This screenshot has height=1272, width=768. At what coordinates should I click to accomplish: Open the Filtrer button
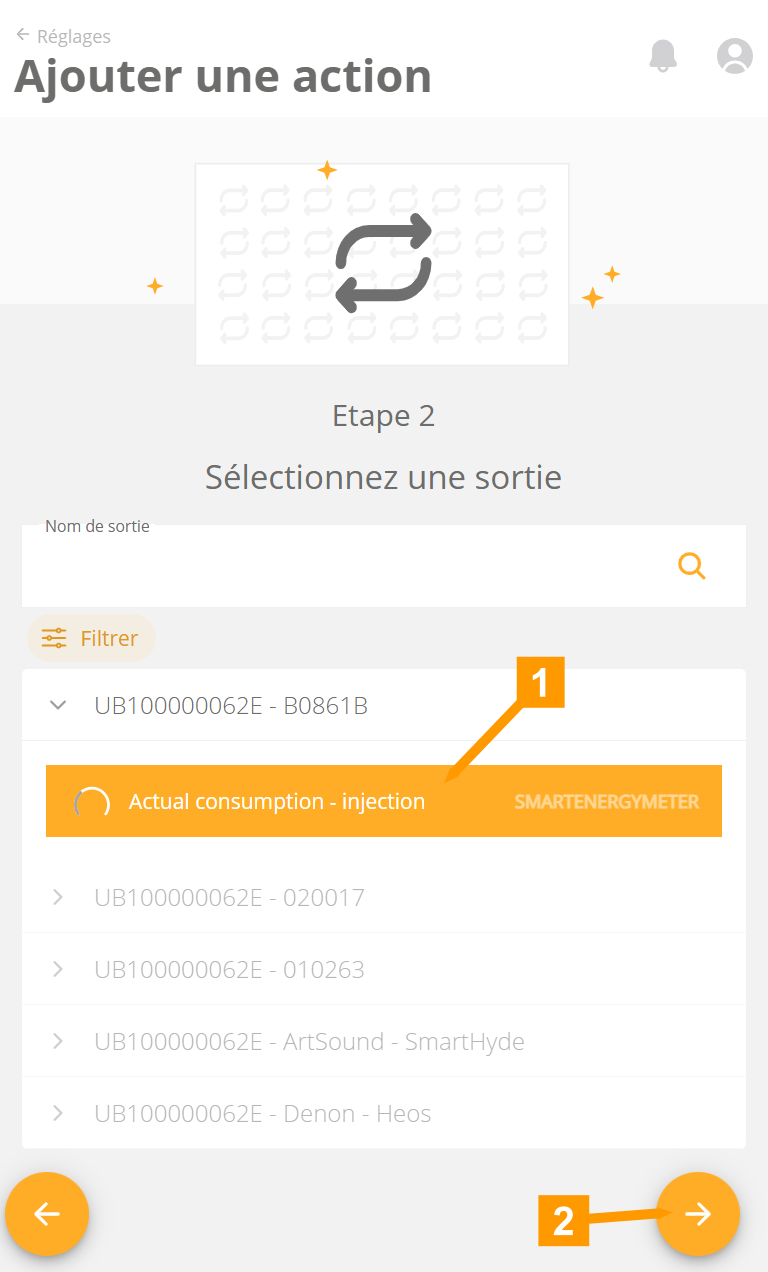[91, 638]
